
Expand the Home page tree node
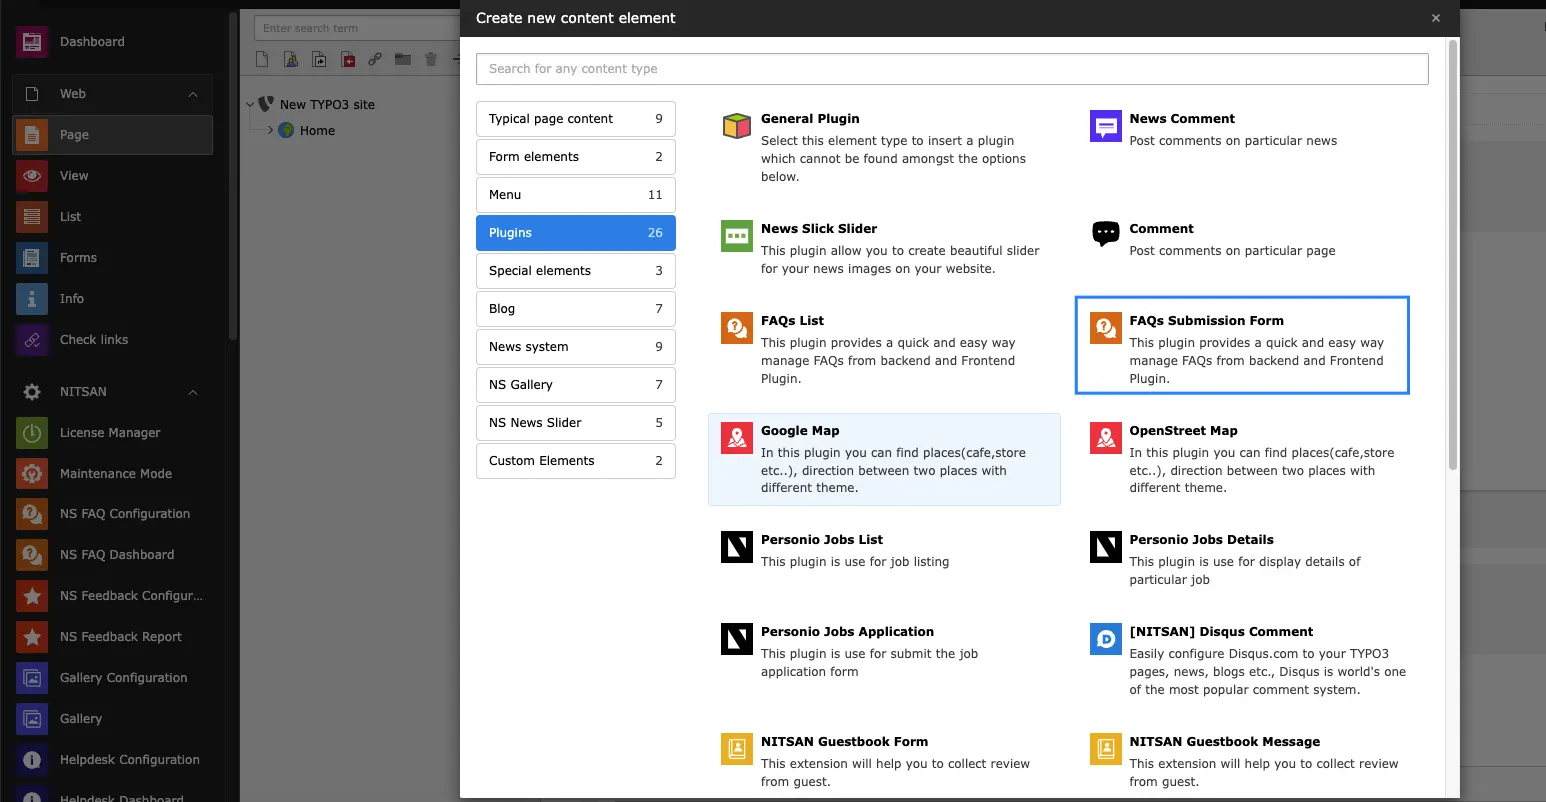coord(270,130)
